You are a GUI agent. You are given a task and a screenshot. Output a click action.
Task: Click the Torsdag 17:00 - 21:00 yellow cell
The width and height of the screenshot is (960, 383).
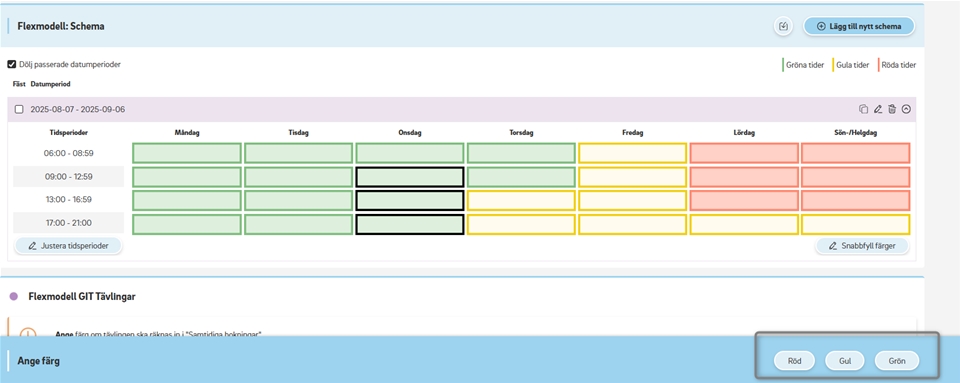tap(521, 225)
